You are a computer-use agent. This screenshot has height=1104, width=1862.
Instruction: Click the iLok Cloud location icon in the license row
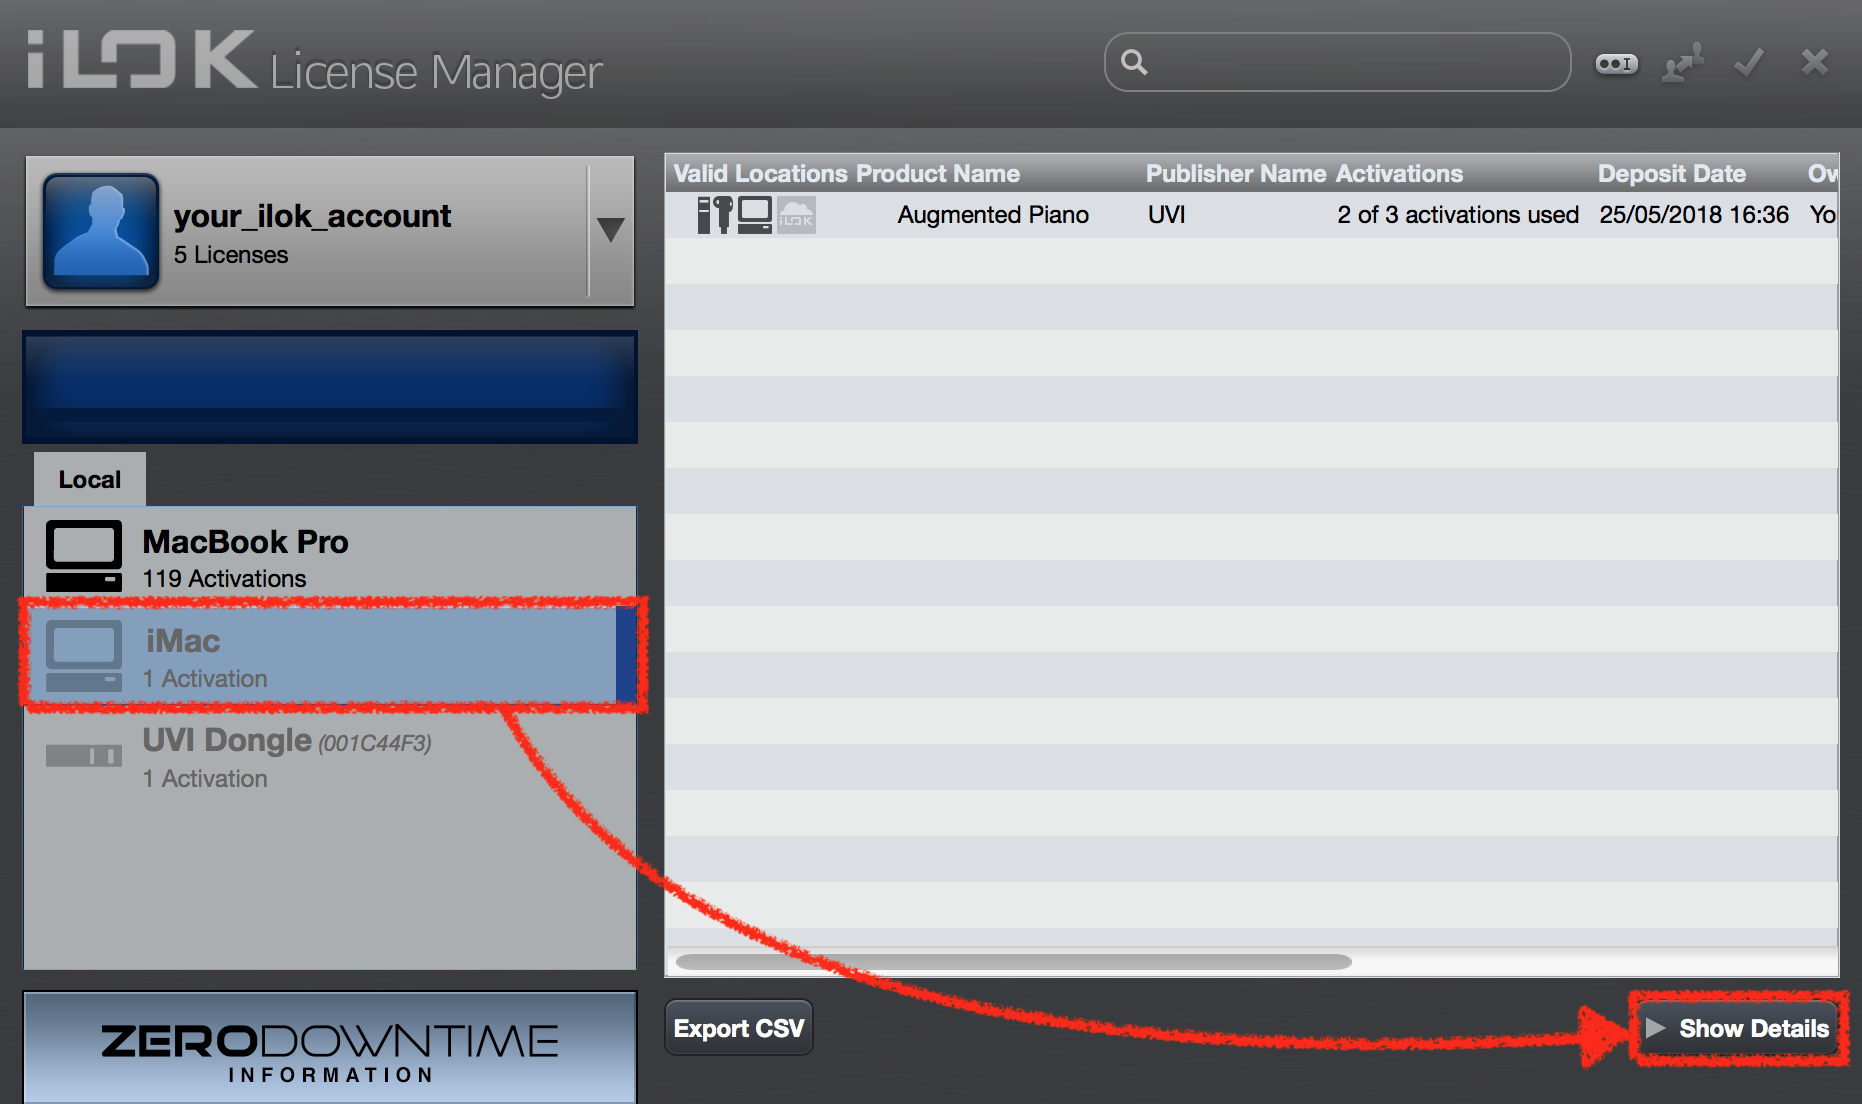[796, 215]
